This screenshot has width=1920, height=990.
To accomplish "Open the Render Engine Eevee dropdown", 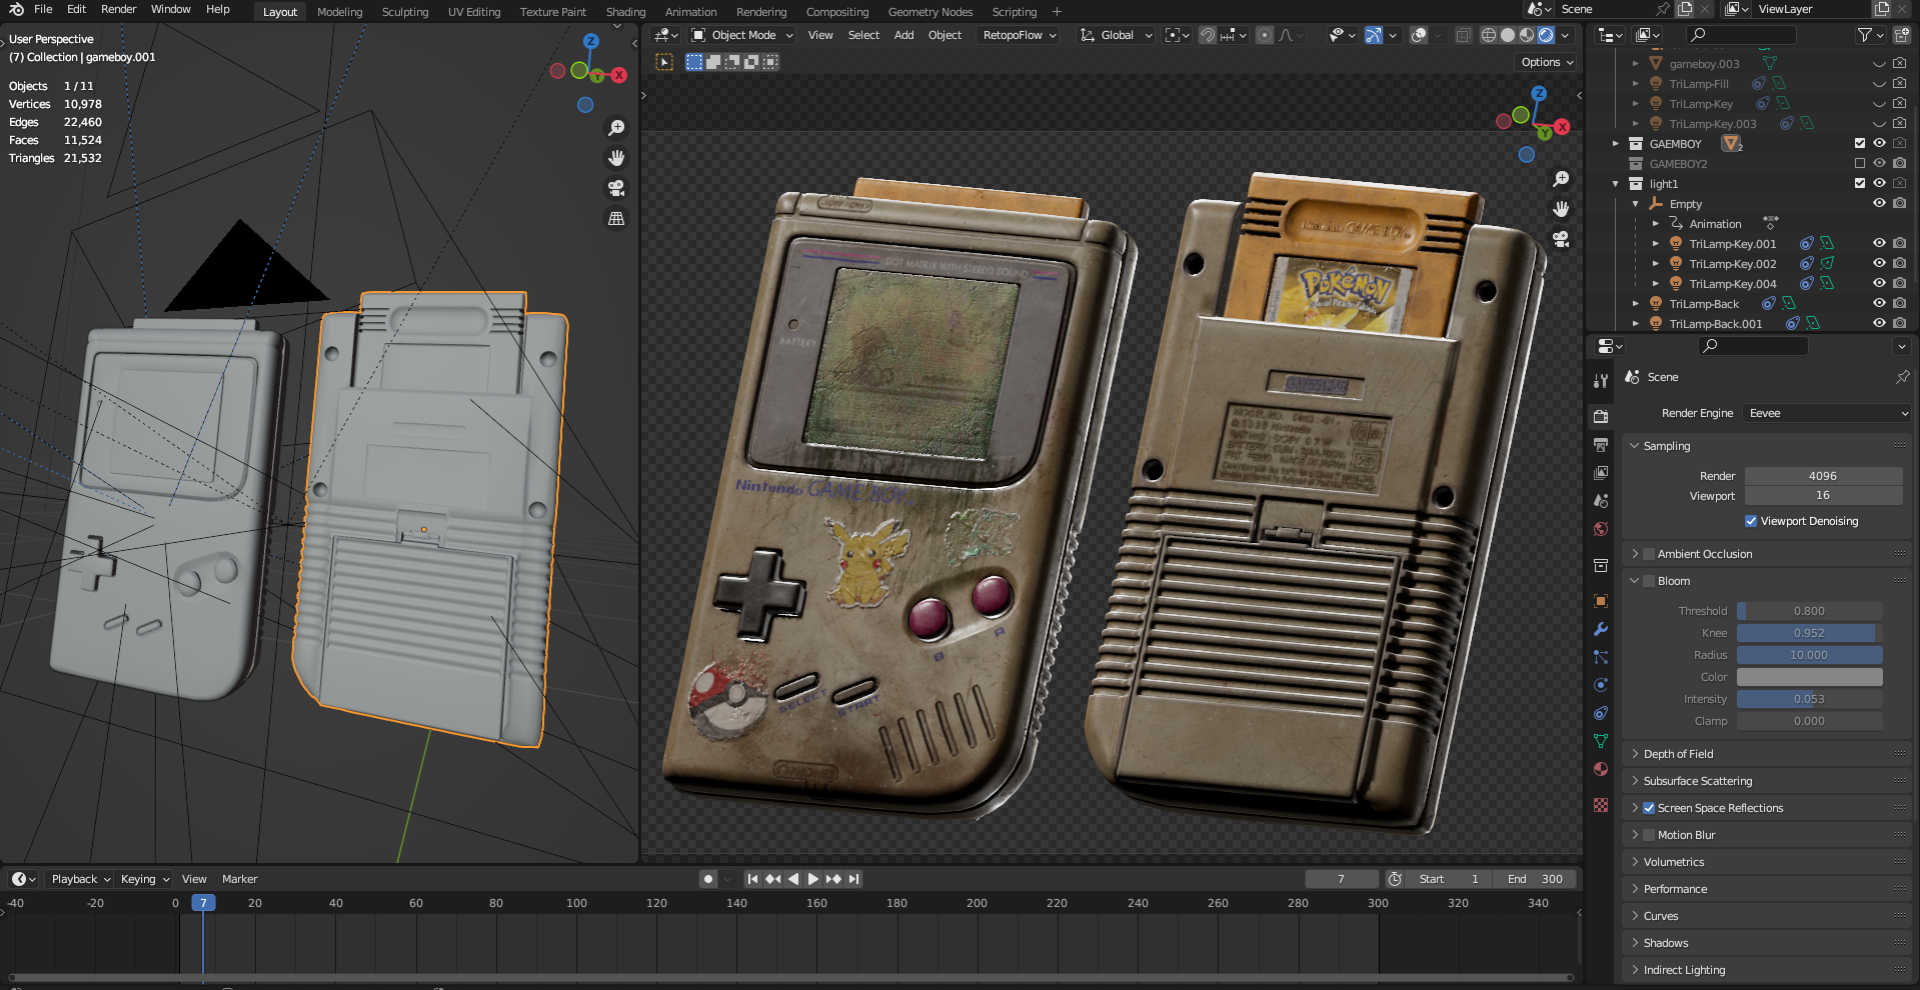I will (1827, 413).
